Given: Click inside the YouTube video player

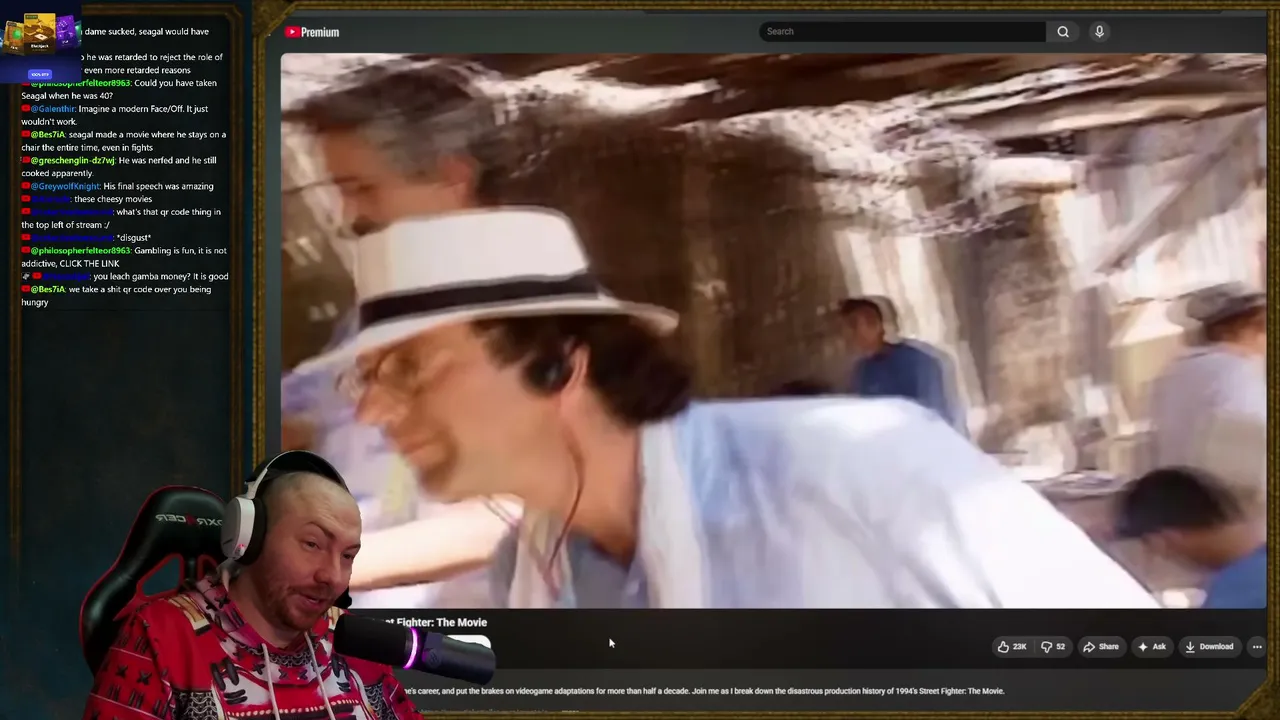Looking at the screenshot, I should tap(773, 330).
